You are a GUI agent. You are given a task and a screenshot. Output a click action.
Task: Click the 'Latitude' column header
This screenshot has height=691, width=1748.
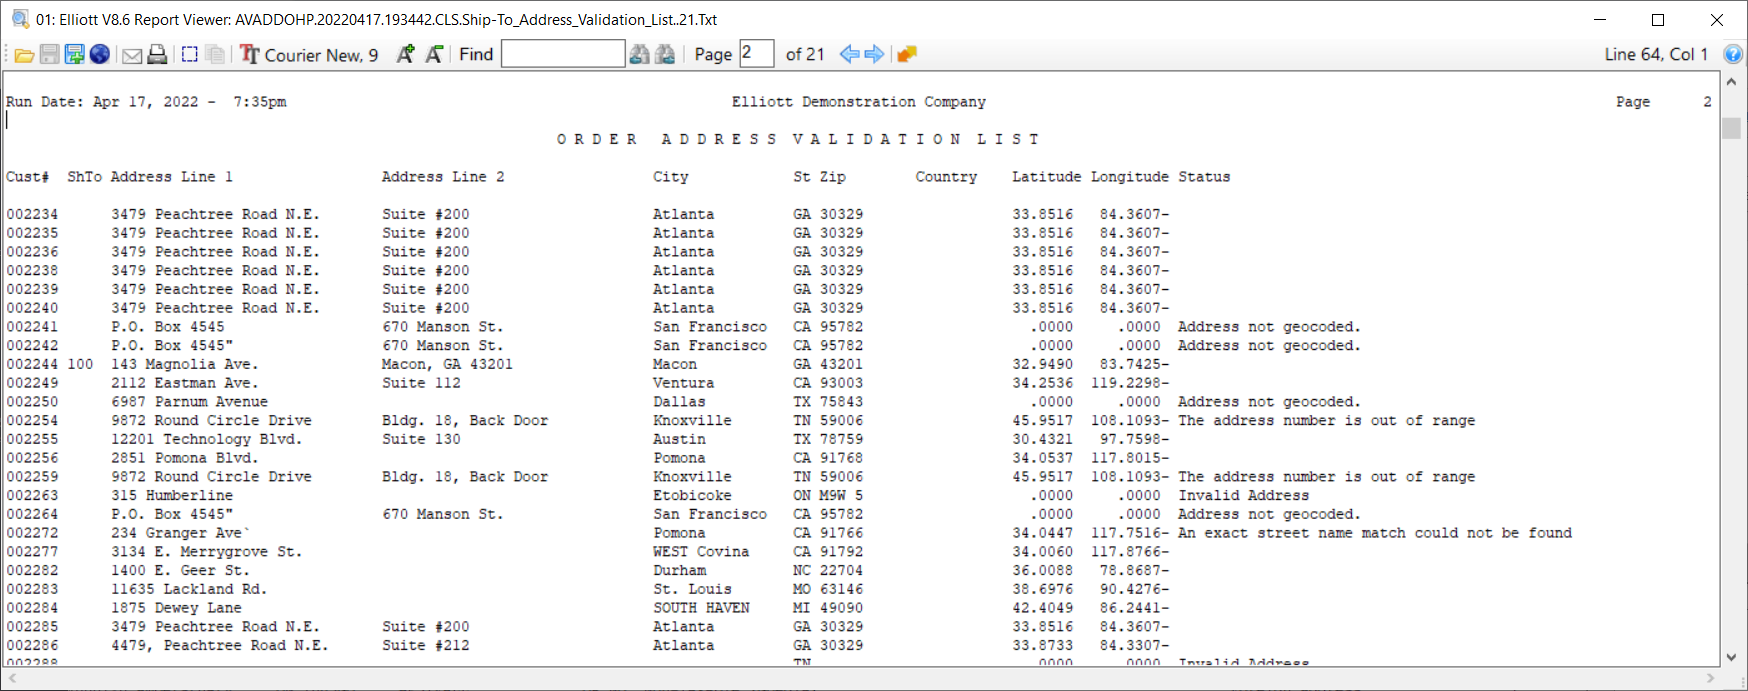[1046, 177]
